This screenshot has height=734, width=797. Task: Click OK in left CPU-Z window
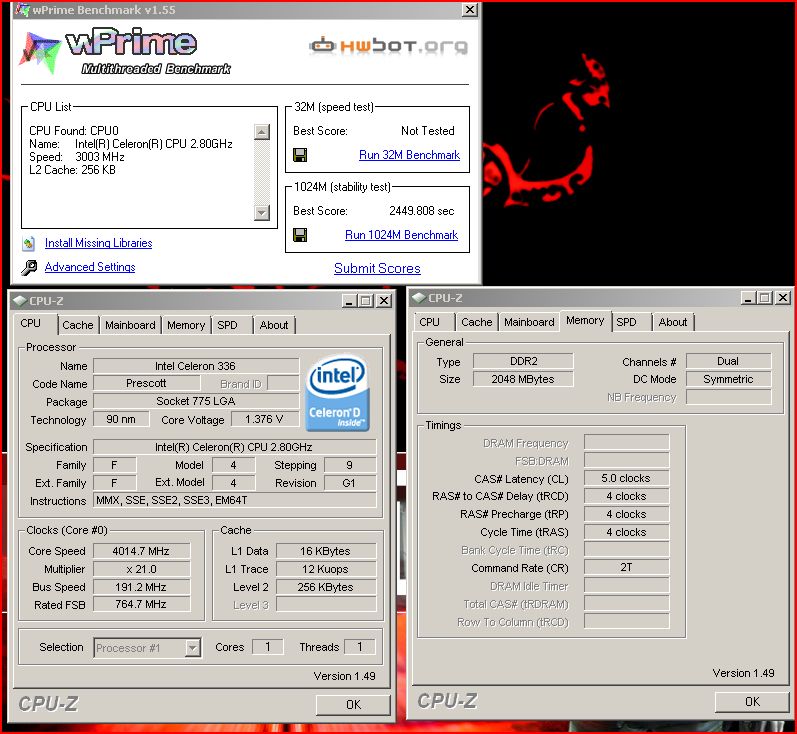[353, 705]
